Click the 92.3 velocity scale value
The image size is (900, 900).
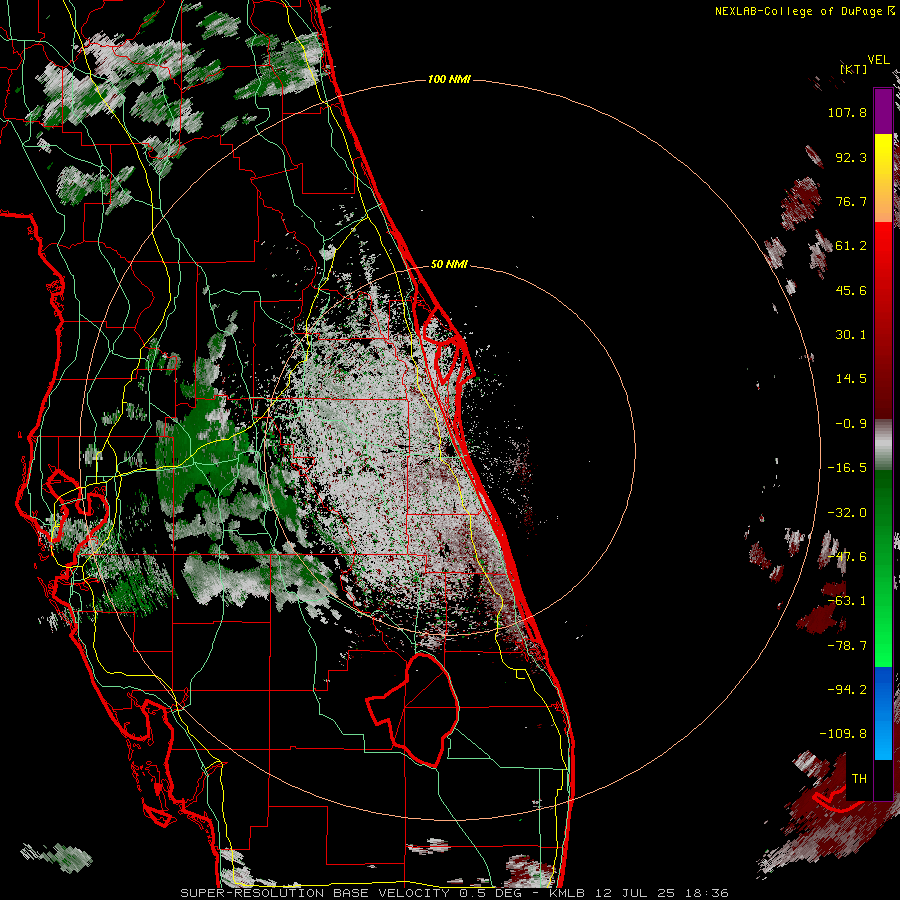pyautogui.click(x=851, y=157)
